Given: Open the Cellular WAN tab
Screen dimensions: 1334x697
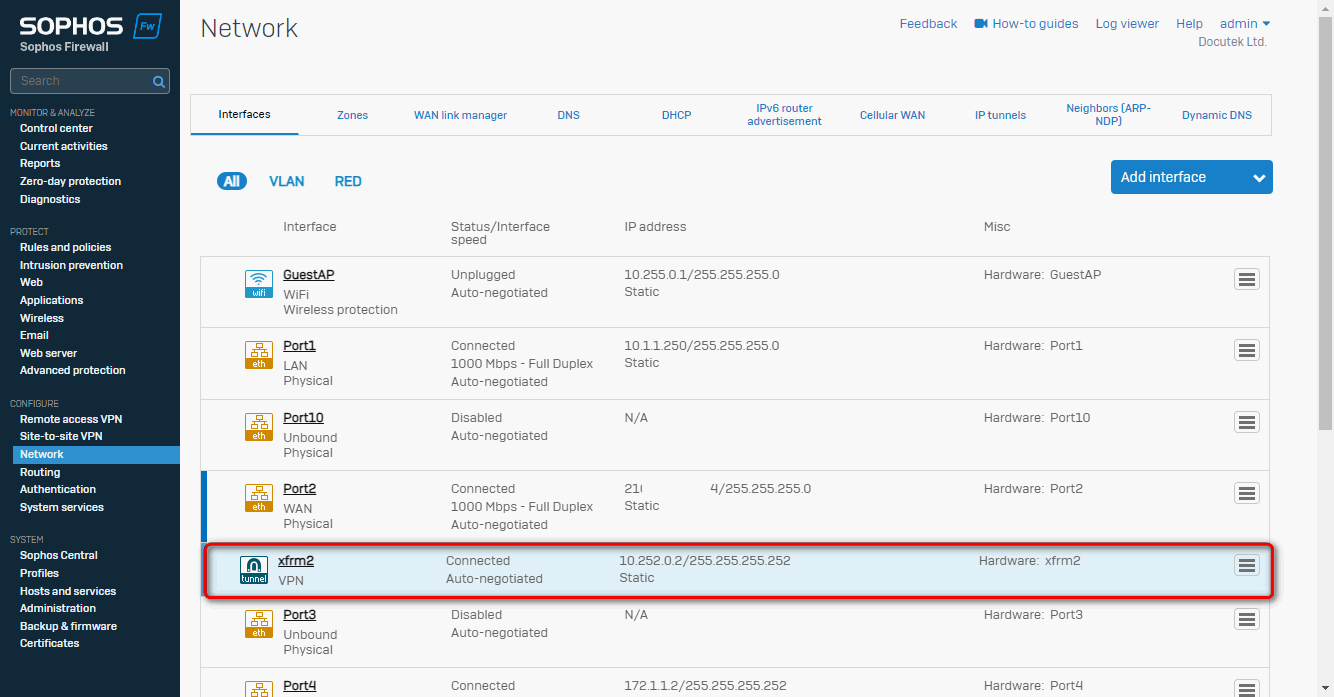Looking at the screenshot, I should (892, 115).
